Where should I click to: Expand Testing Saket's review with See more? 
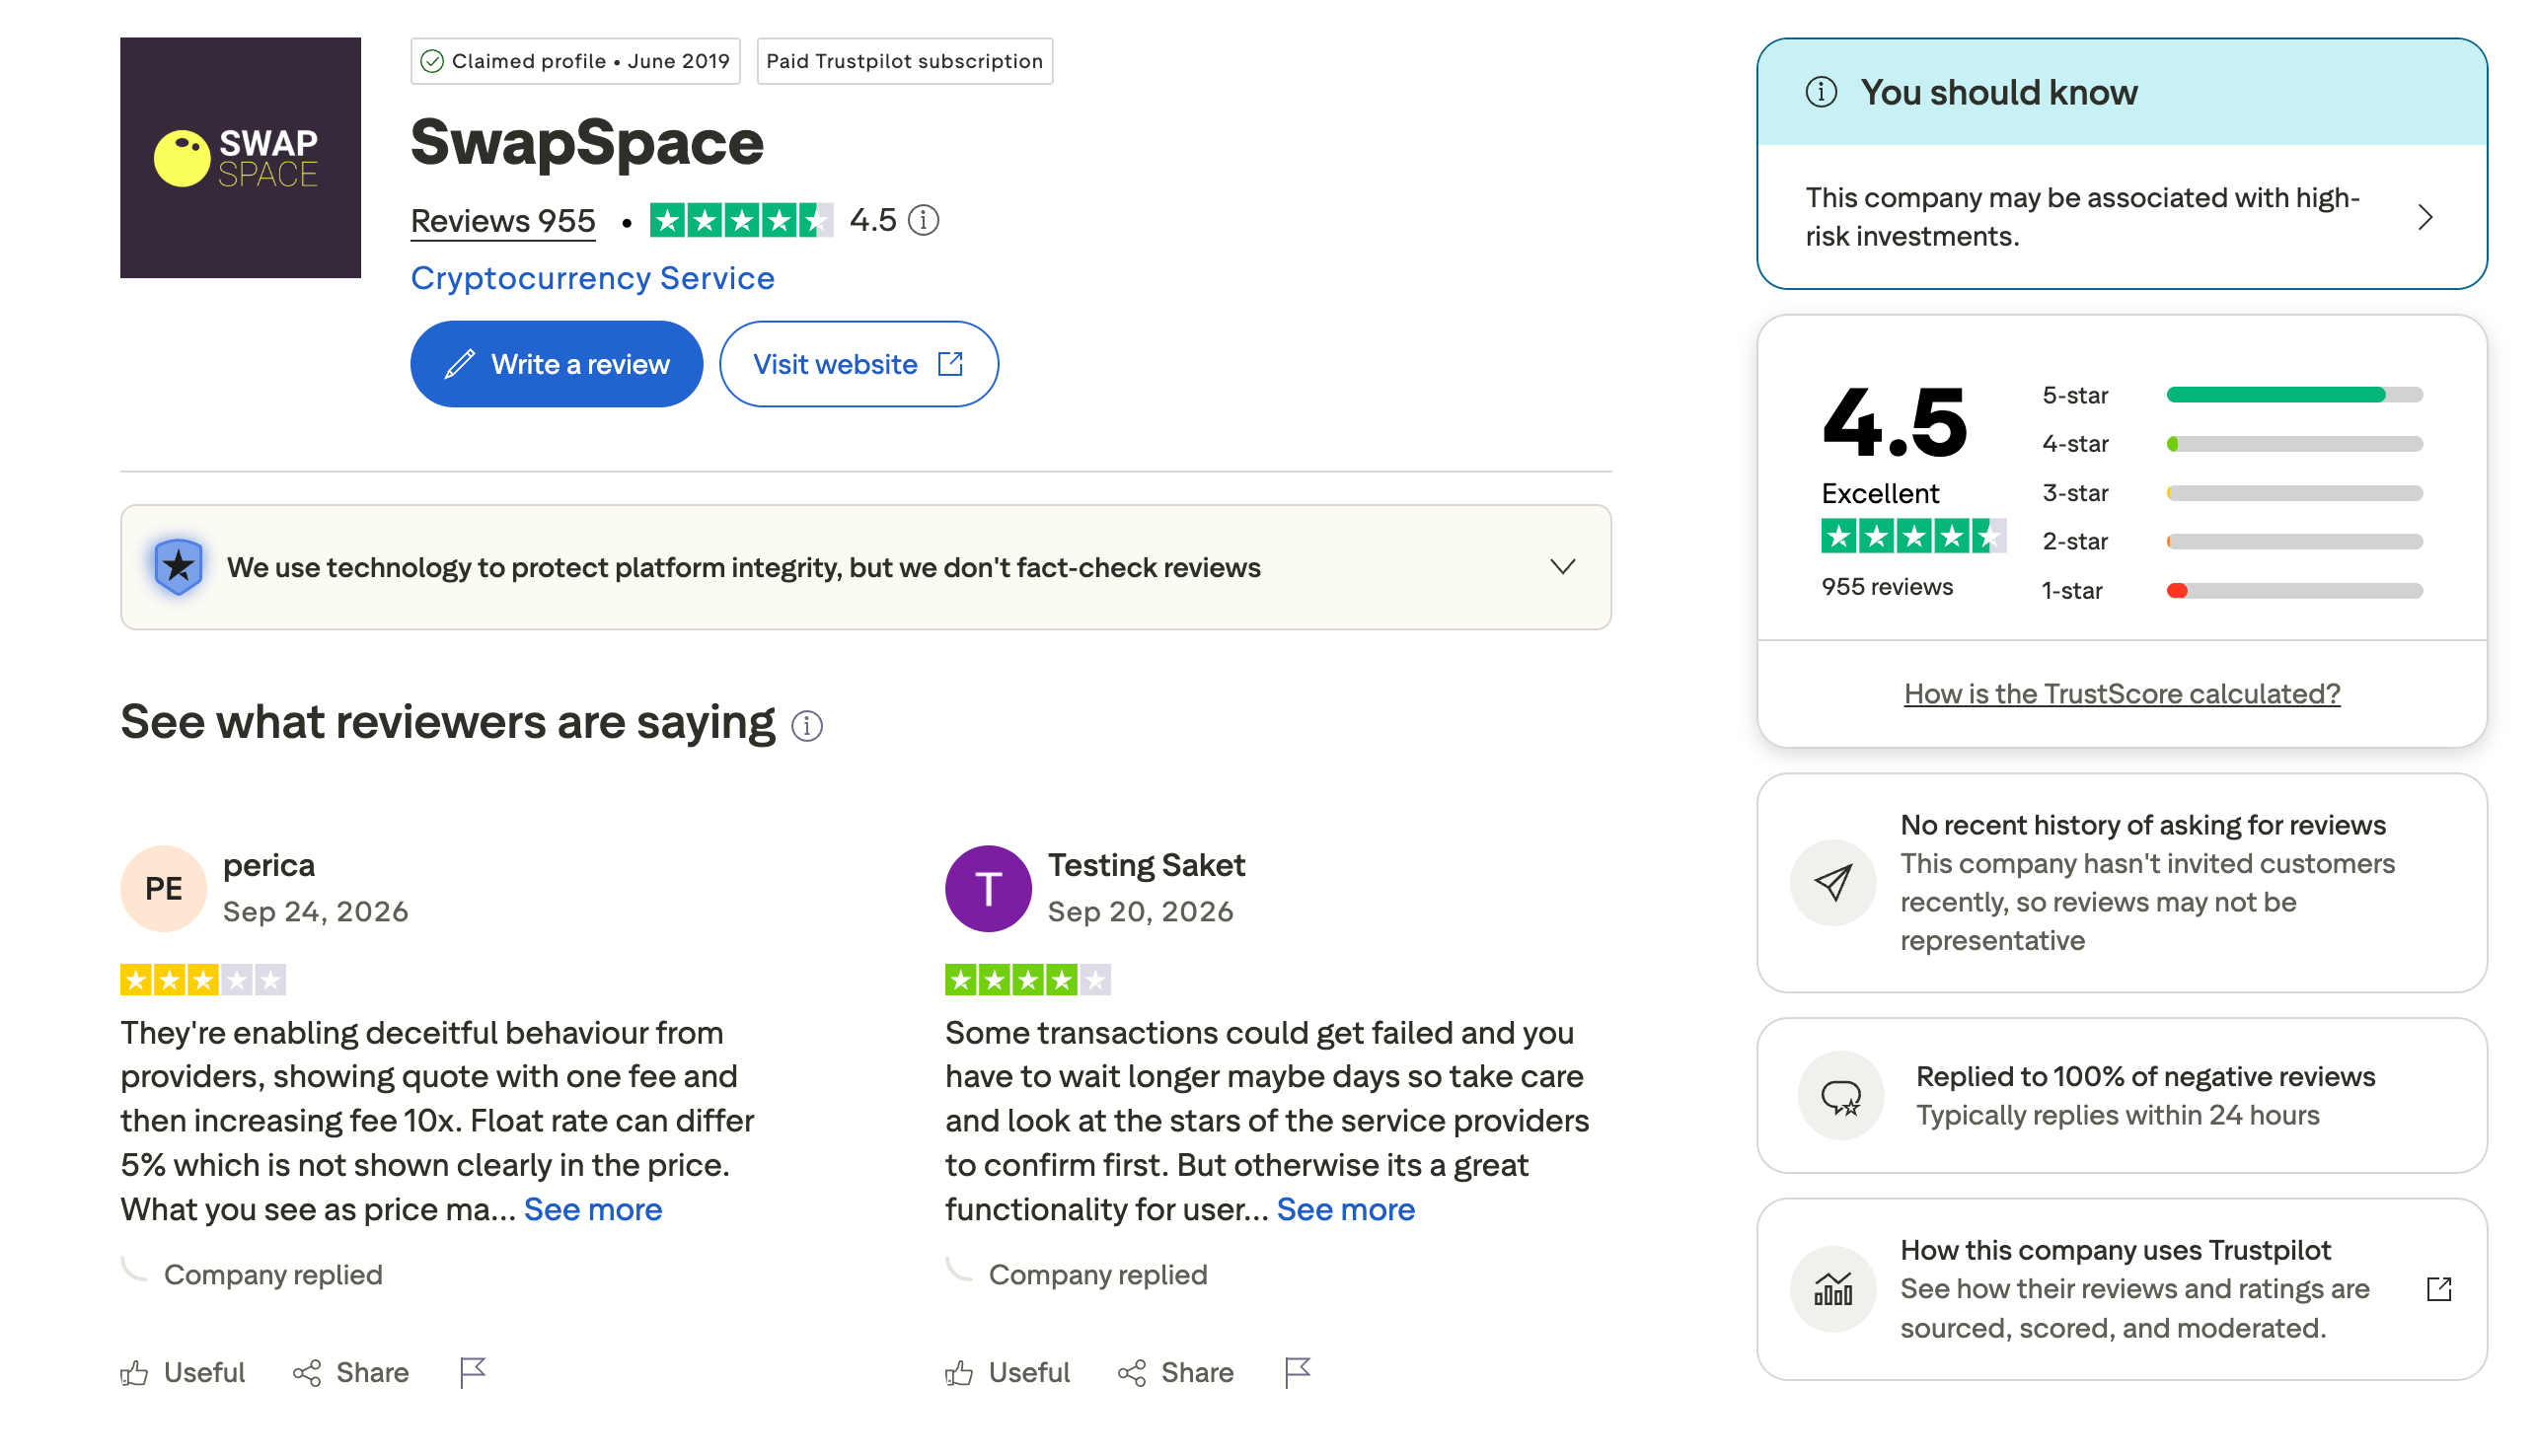1346,1209
